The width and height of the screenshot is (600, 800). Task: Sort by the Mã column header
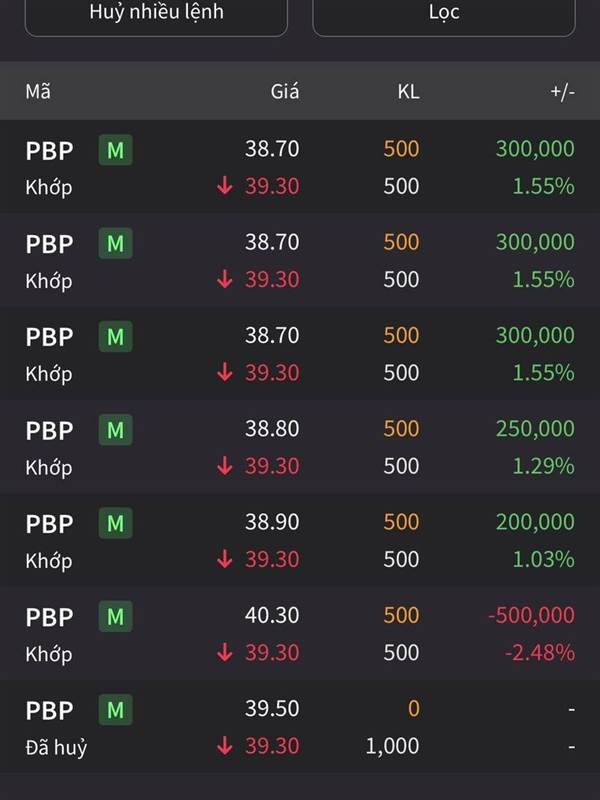click(38, 91)
